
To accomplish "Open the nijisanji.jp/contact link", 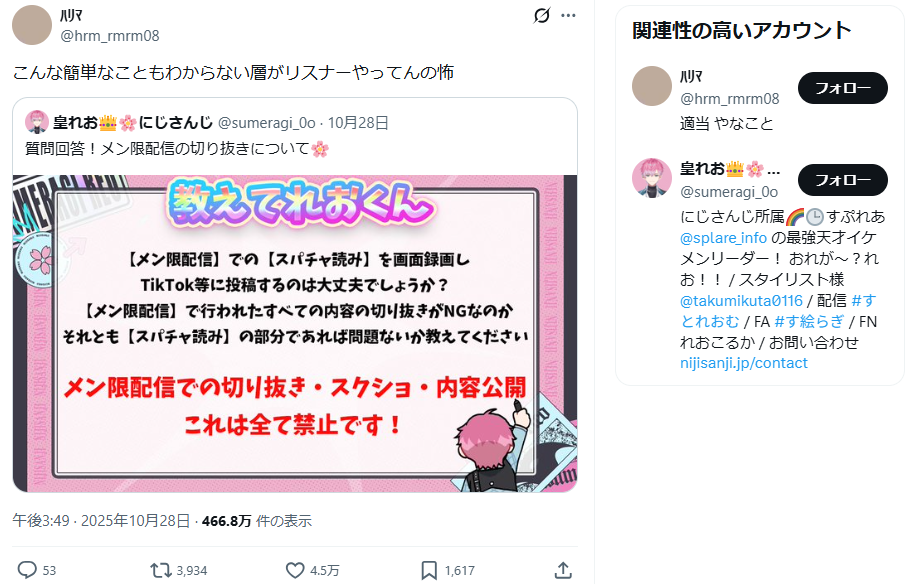I will (743, 363).
